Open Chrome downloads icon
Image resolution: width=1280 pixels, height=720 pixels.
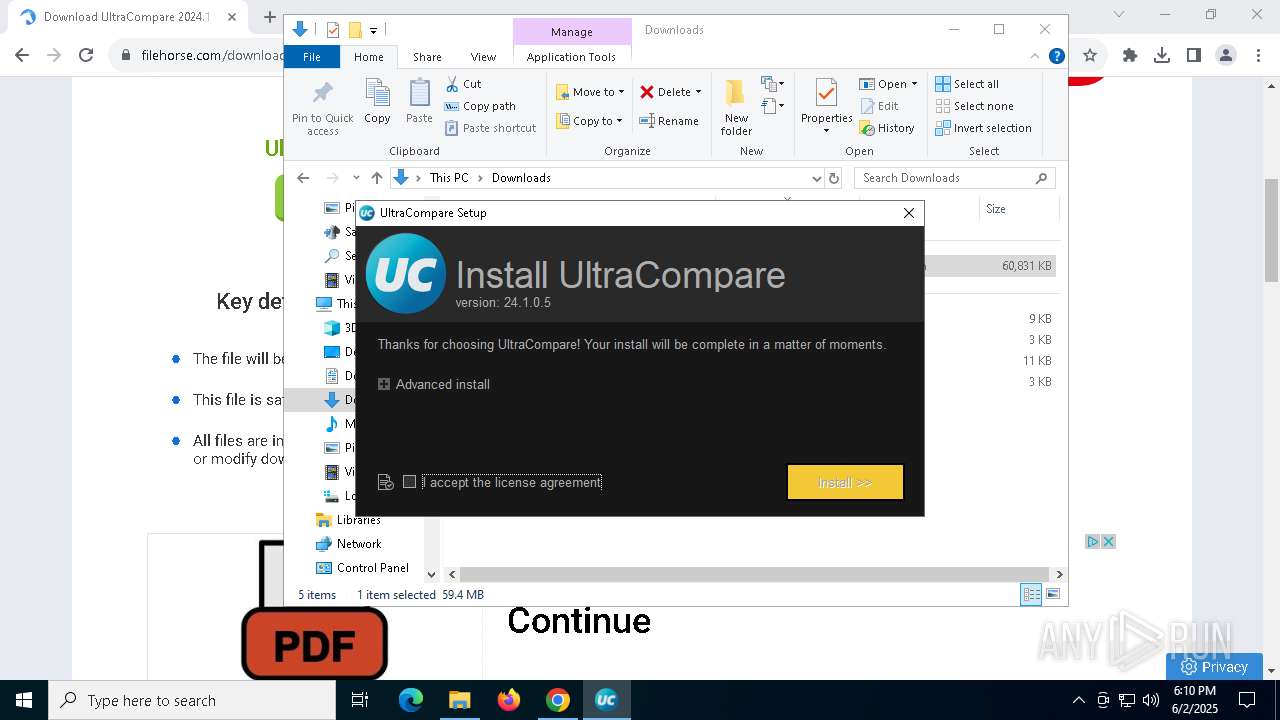click(1161, 56)
